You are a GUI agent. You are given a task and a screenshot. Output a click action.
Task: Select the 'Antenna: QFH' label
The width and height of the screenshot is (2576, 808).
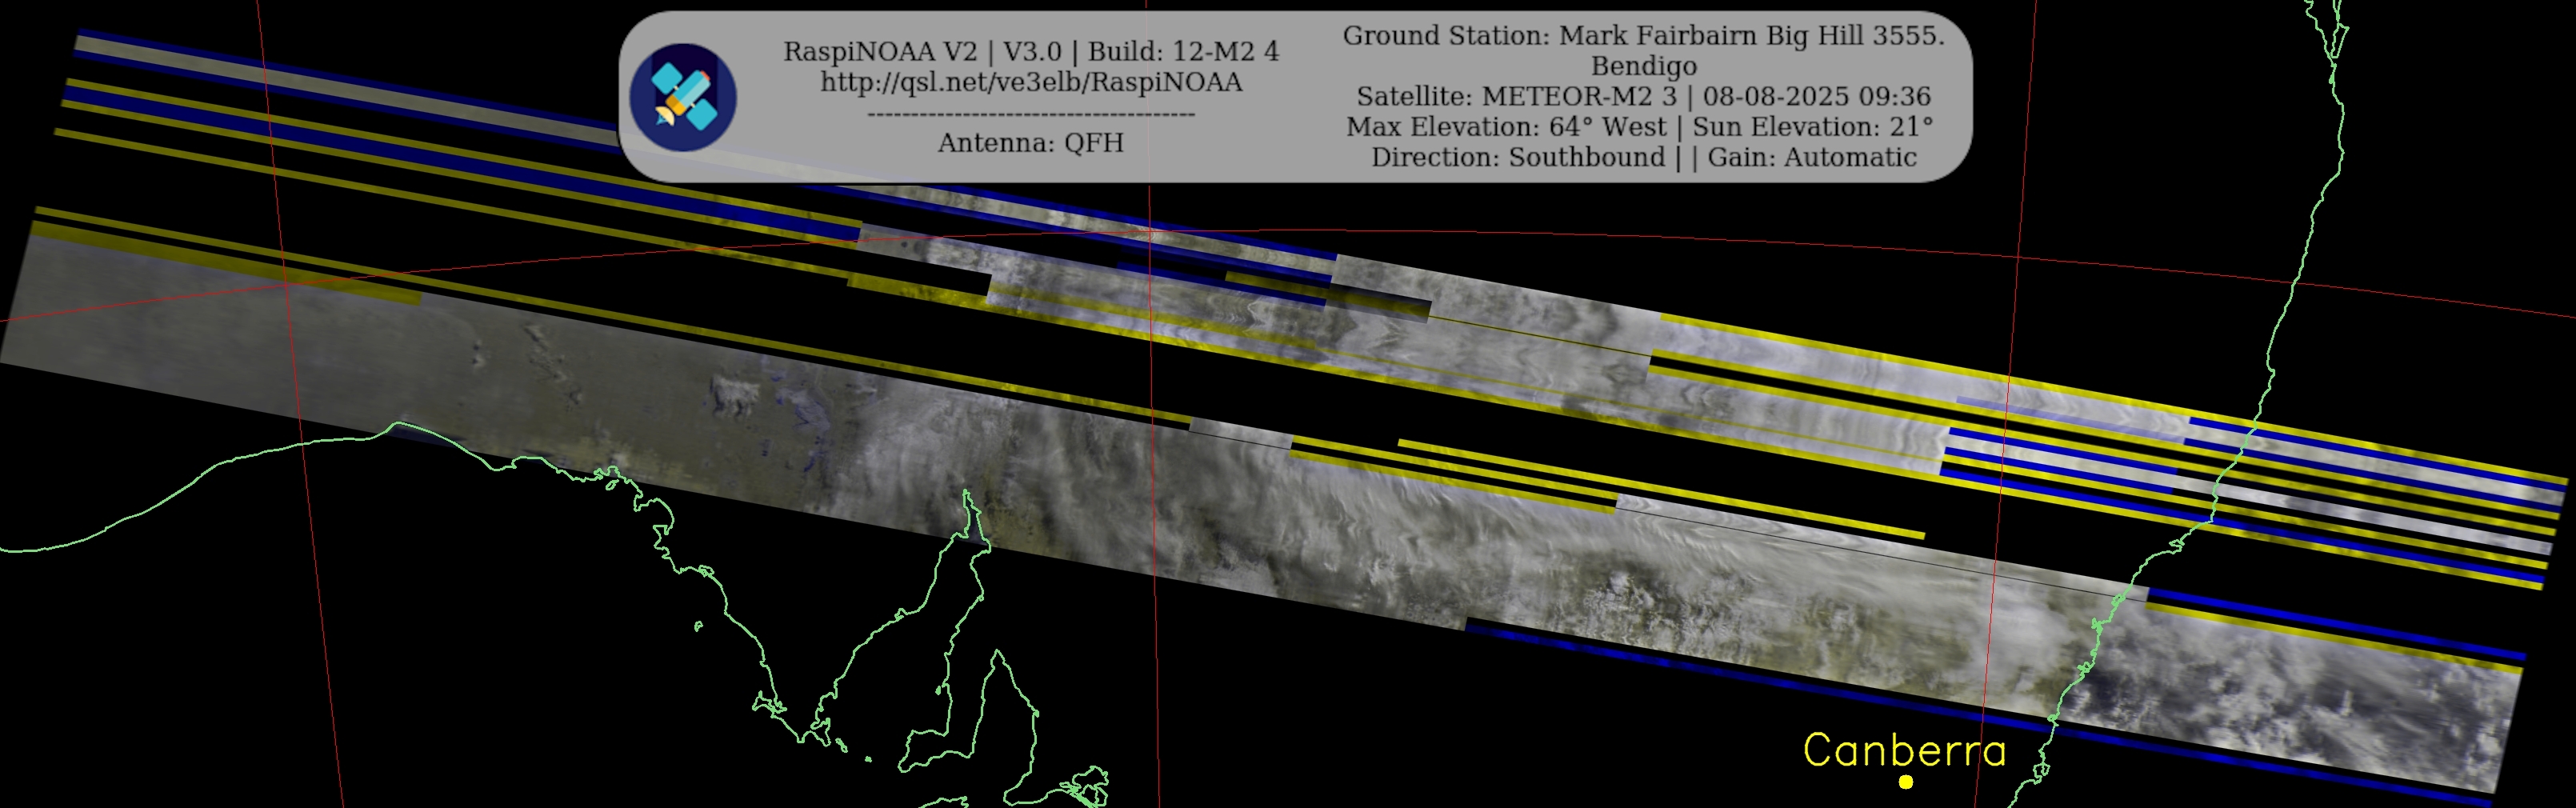pos(1030,143)
